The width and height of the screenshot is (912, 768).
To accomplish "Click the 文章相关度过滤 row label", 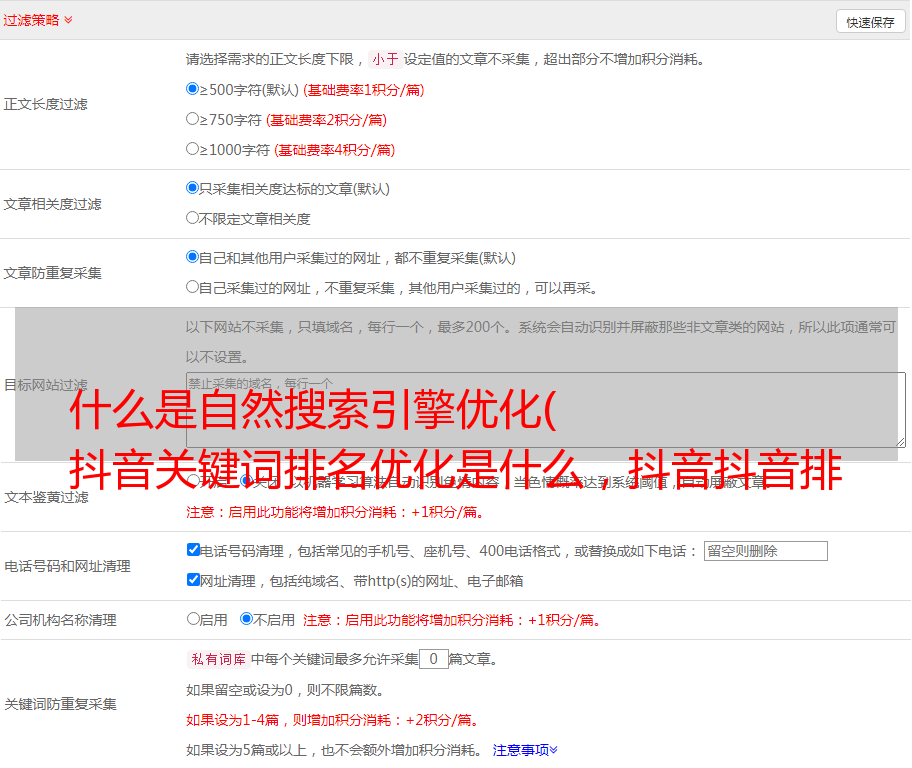I will [52, 204].
